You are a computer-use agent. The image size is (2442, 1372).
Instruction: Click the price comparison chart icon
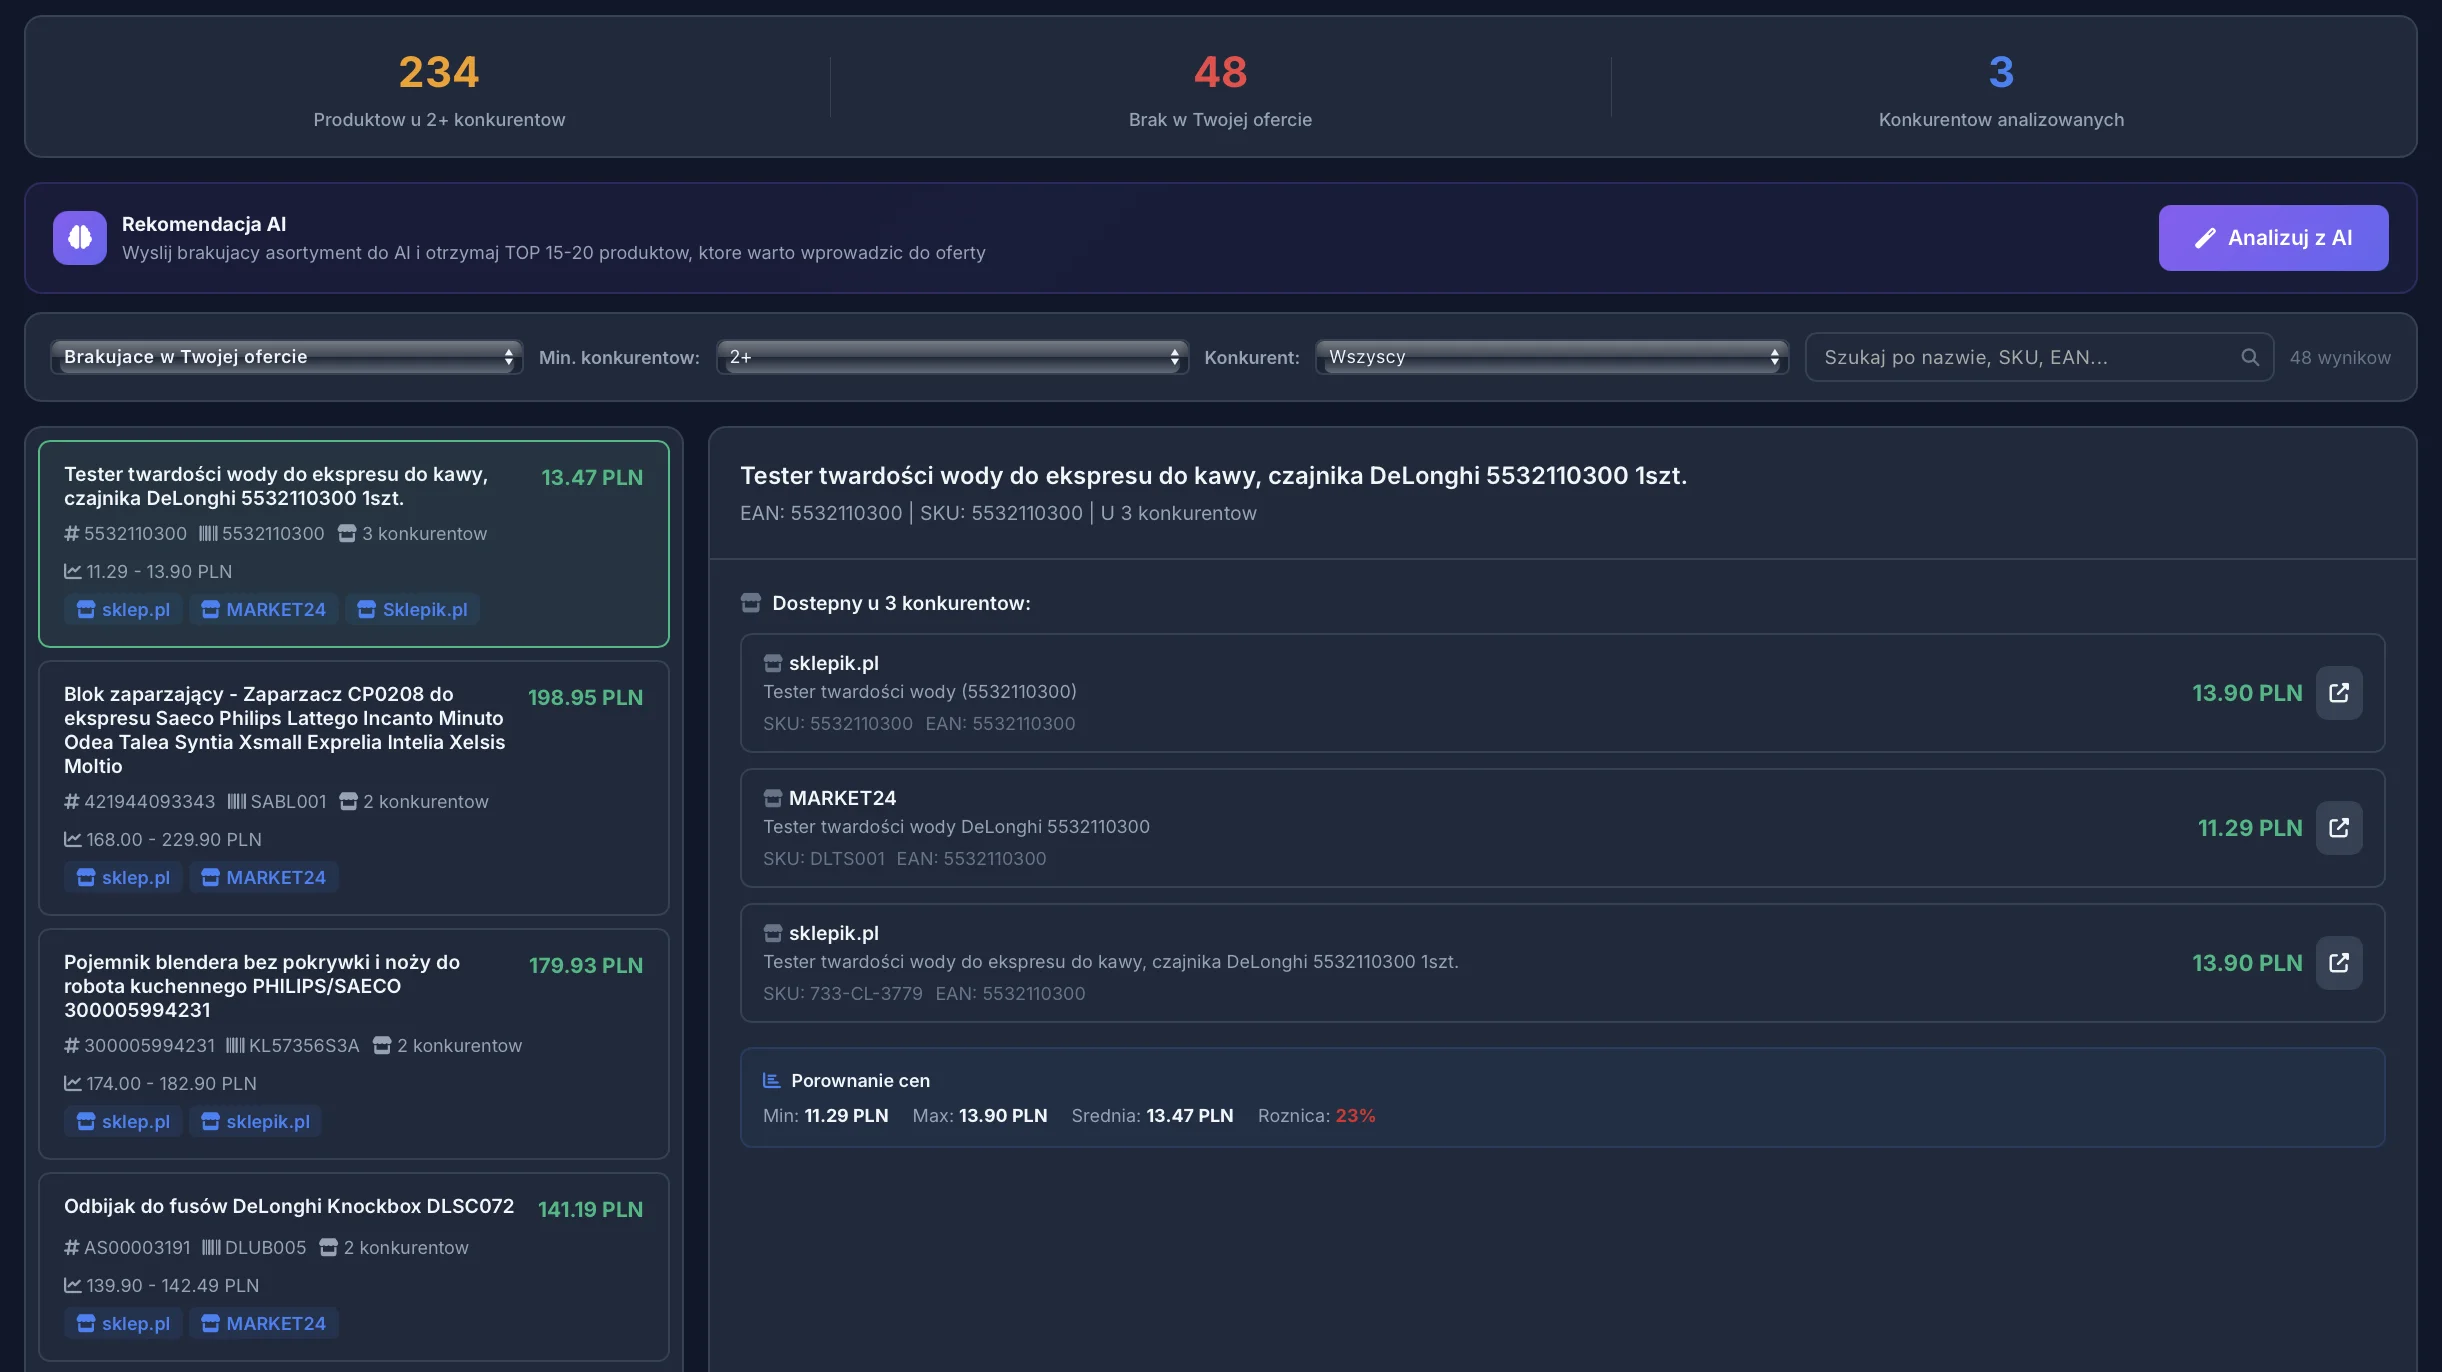click(x=771, y=1080)
